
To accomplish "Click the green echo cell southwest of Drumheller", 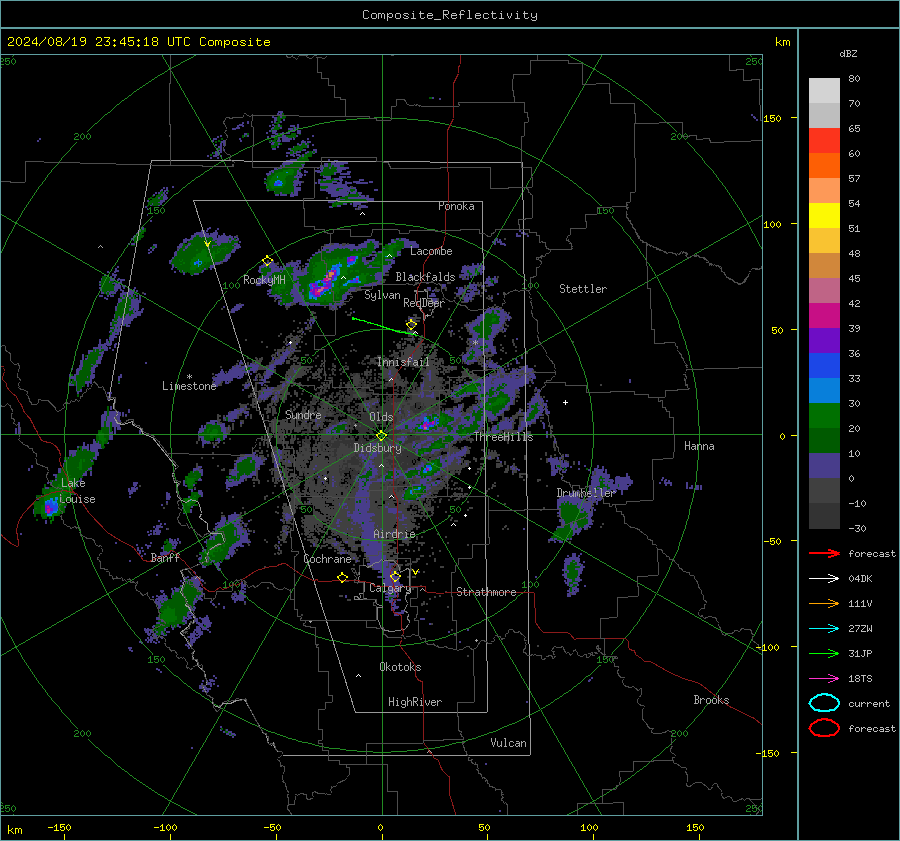I will pos(572,517).
